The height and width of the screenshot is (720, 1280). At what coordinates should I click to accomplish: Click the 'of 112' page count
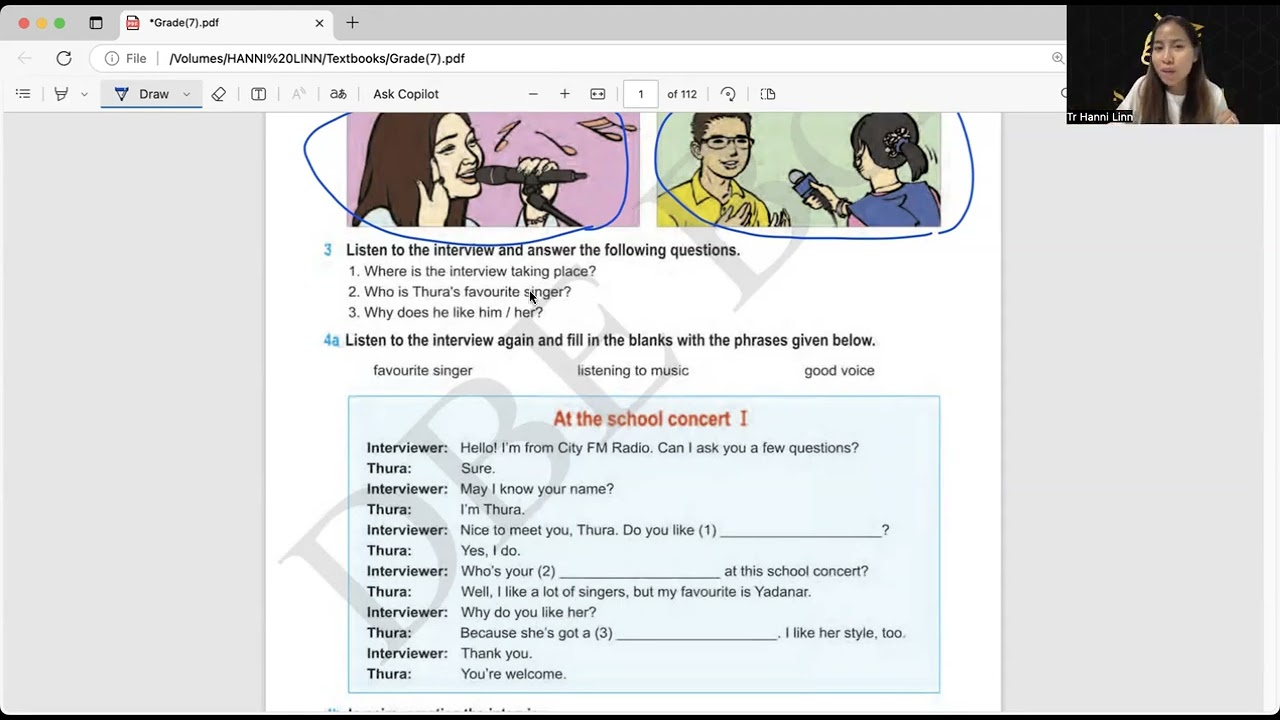coord(682,94)
